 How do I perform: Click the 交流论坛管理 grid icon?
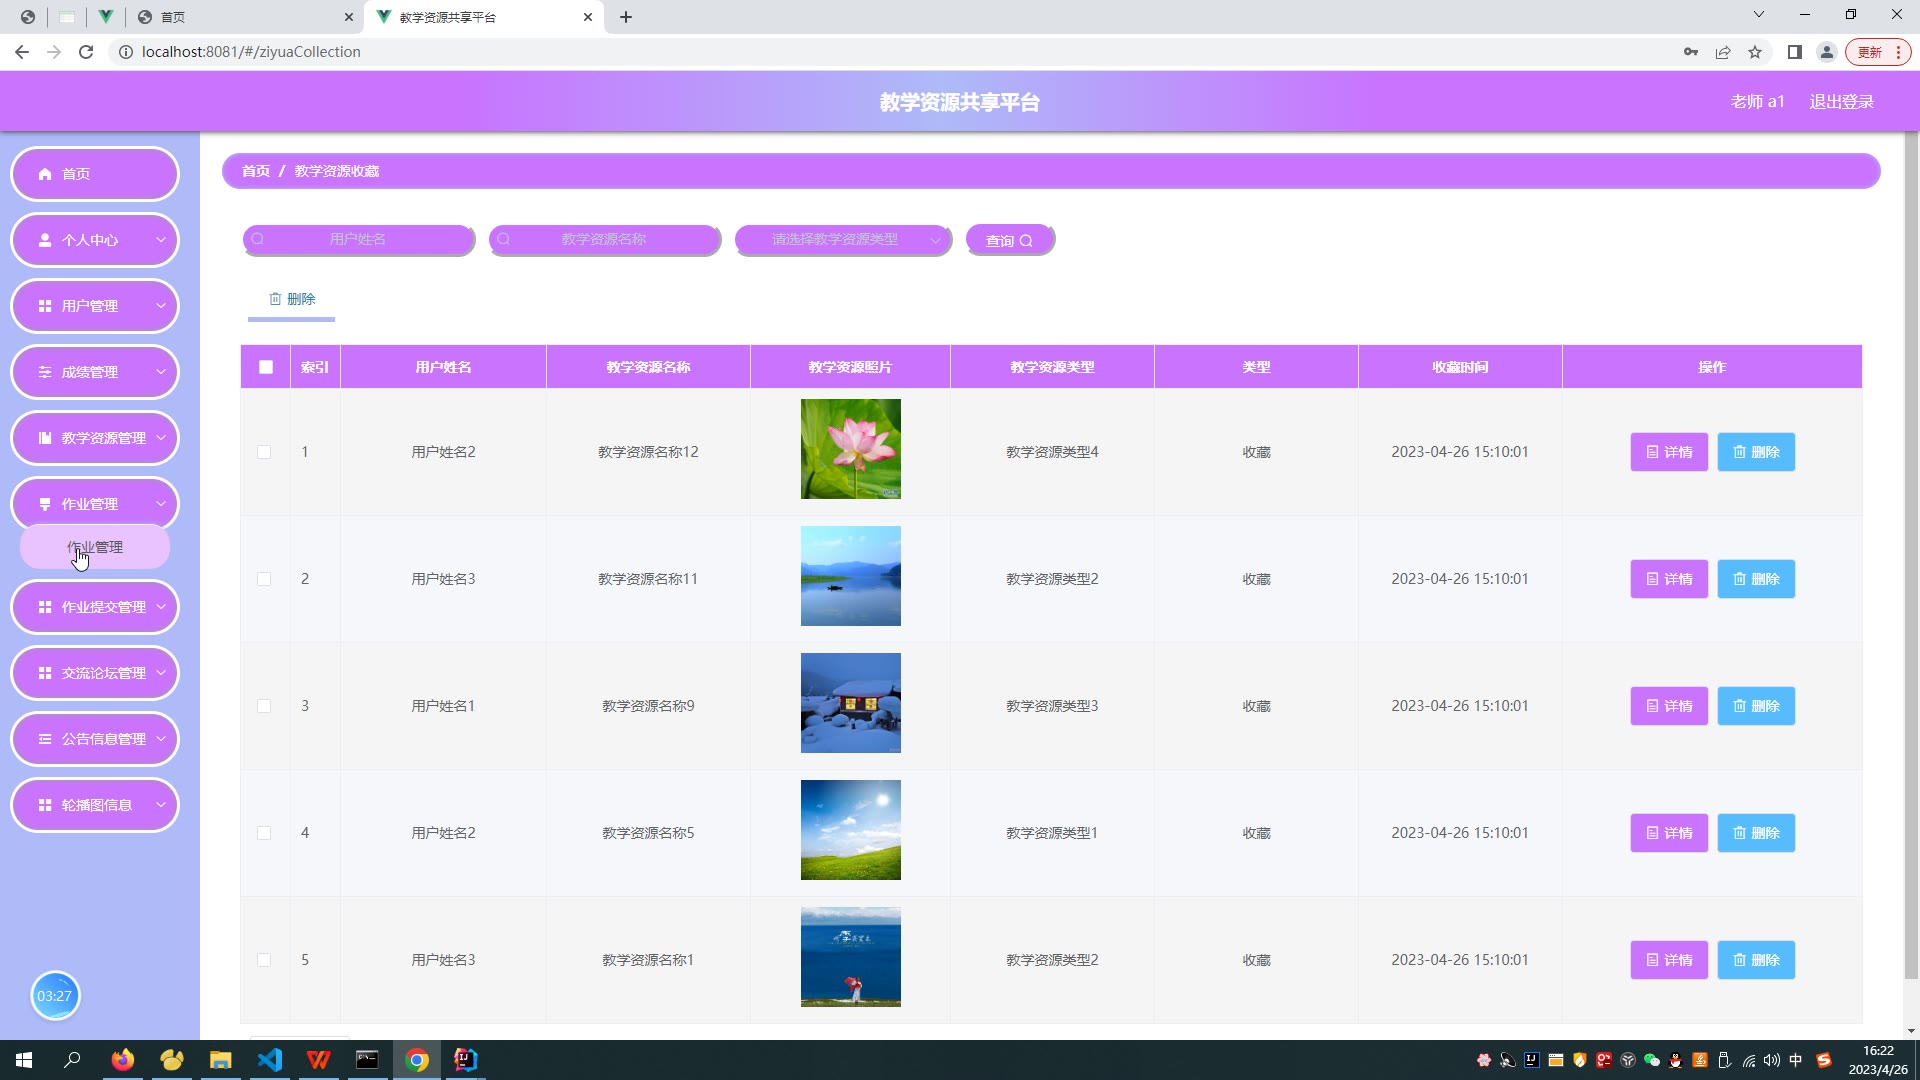point(45,673)
